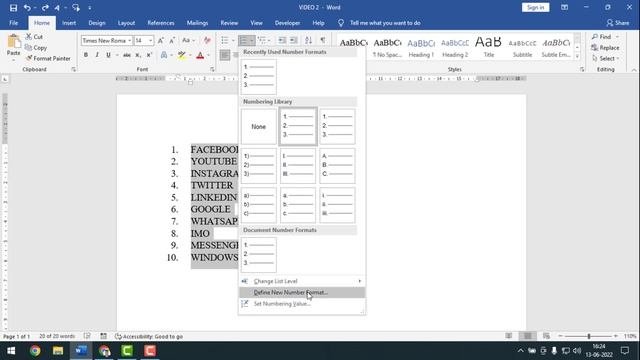Save the document from the quick access toolbar
640x360 pixels.
coord(13,7)
